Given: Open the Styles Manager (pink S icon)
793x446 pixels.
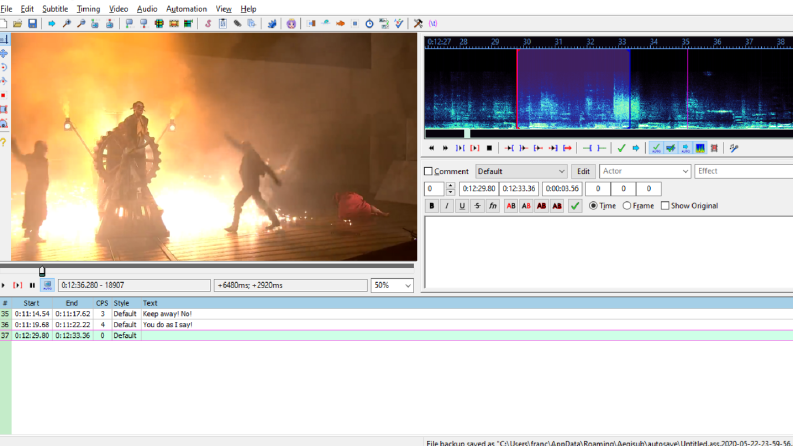Looking at the screenshot, I should click(x=208, y=23).
